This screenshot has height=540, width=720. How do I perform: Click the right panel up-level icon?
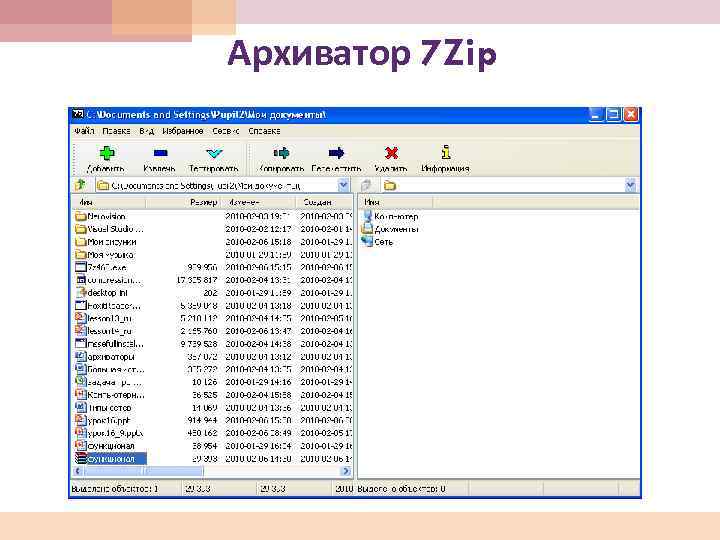coord(366,185)
